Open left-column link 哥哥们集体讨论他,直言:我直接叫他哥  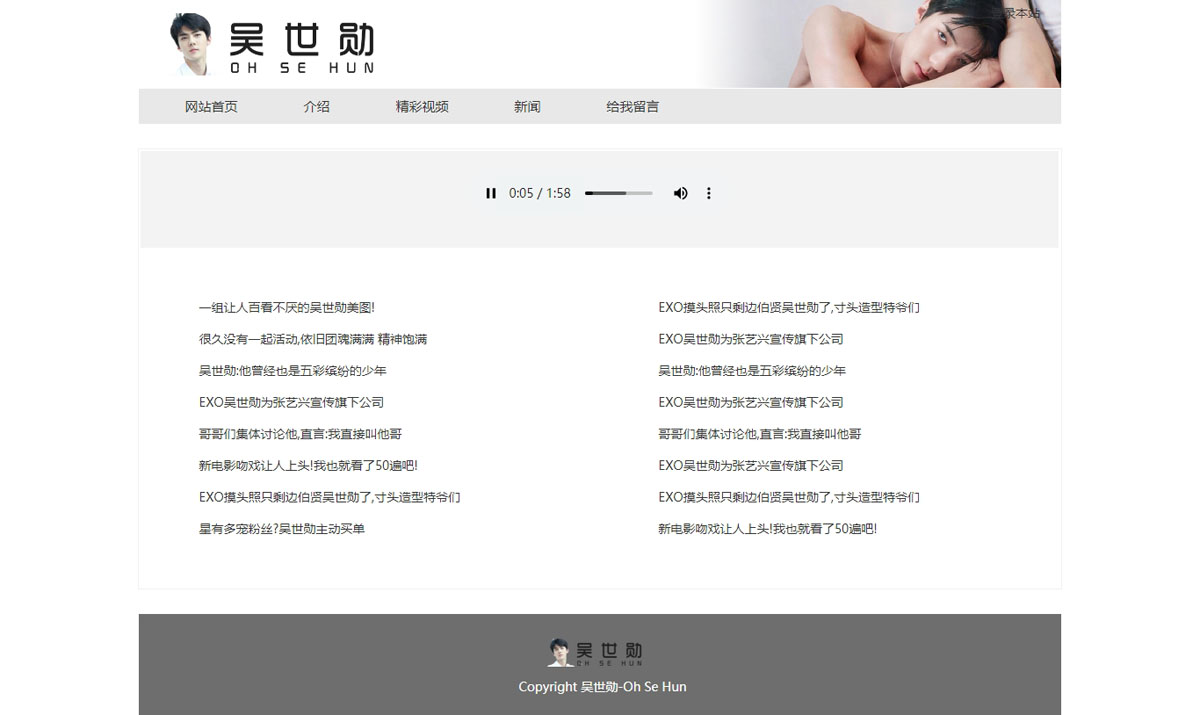pos(300,434)
